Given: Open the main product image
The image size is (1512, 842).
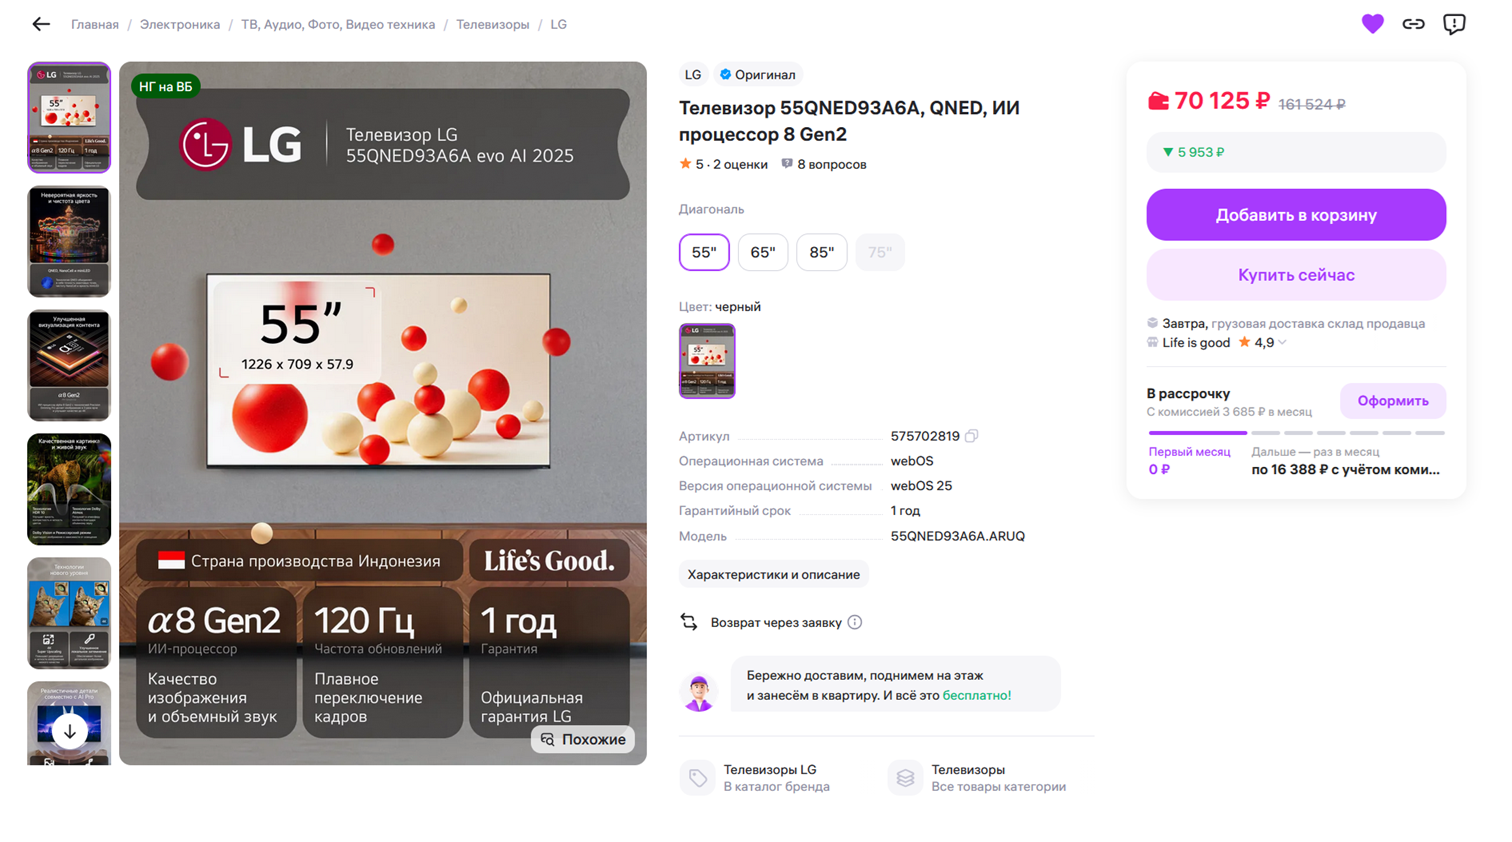Looking at the screenshot, I should 383,413.
